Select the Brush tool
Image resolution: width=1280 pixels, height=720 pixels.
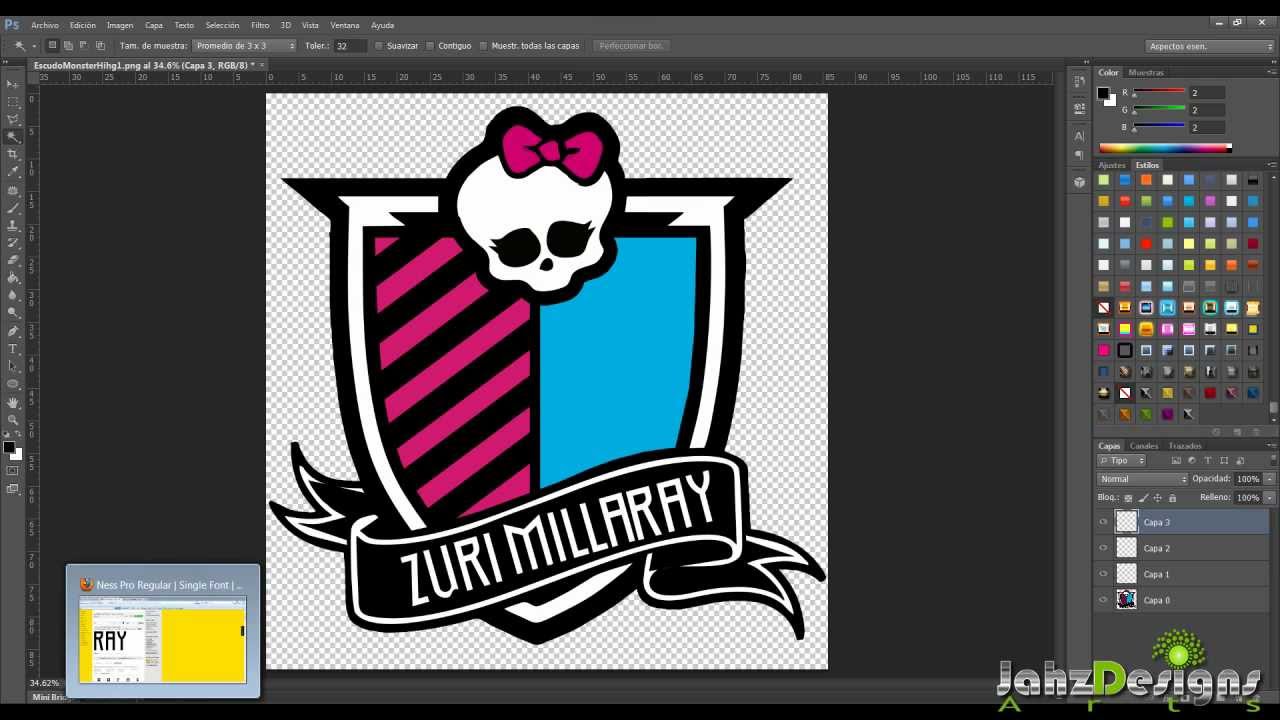tap(13, 208)
